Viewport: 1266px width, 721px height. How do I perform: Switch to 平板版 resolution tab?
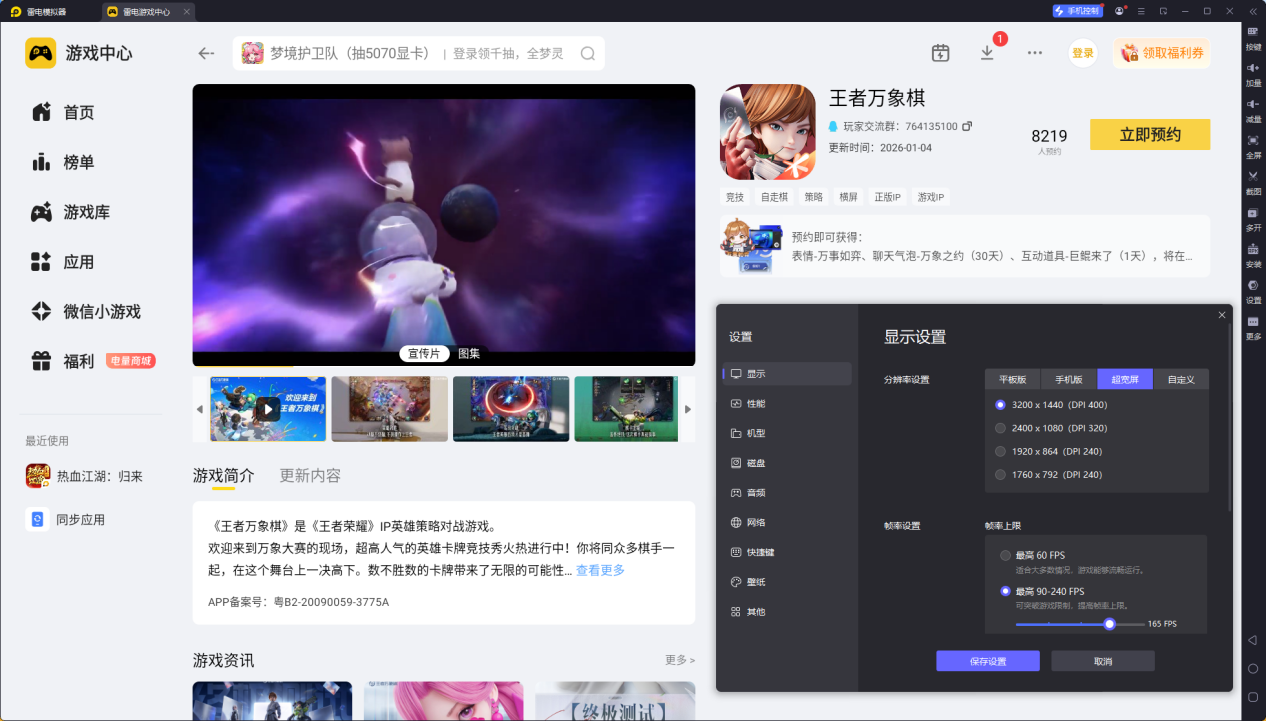(1013, 379)
